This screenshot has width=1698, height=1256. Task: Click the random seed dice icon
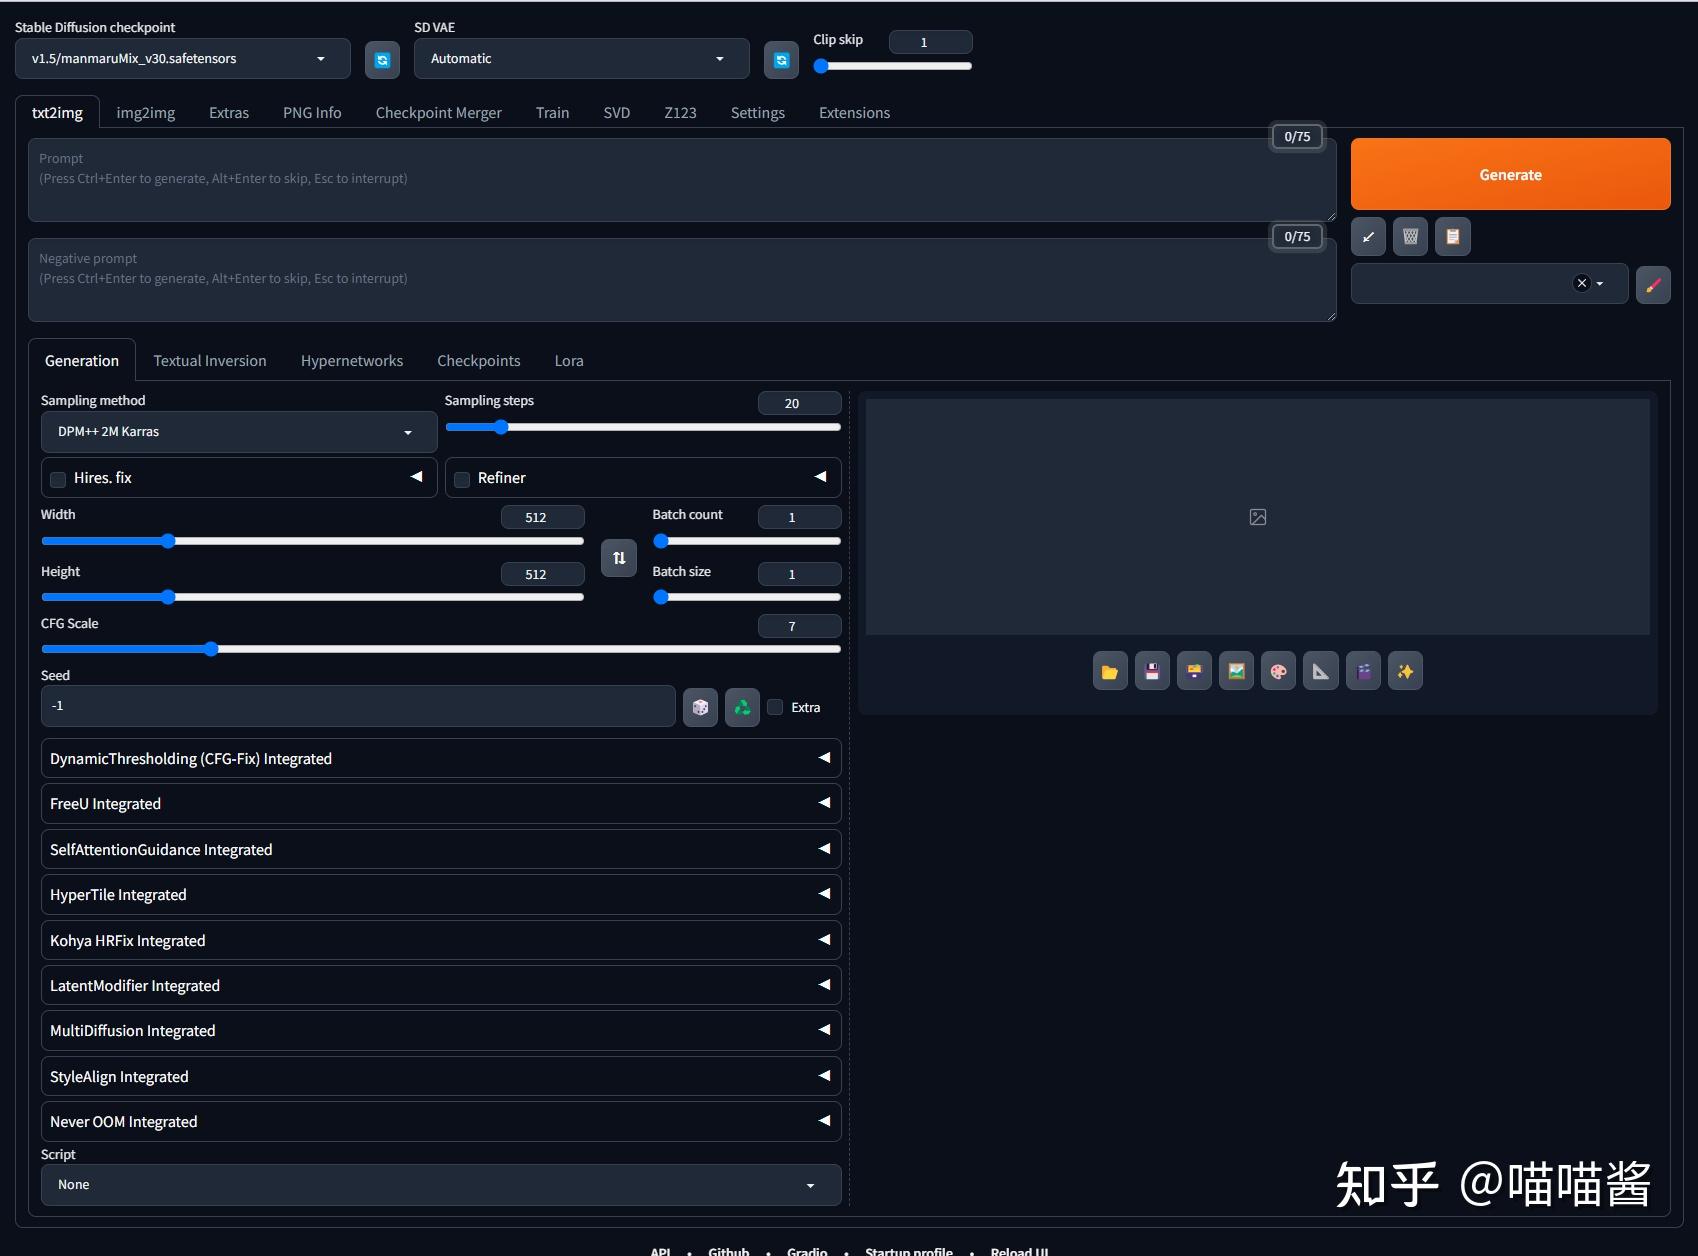(699, 707)
